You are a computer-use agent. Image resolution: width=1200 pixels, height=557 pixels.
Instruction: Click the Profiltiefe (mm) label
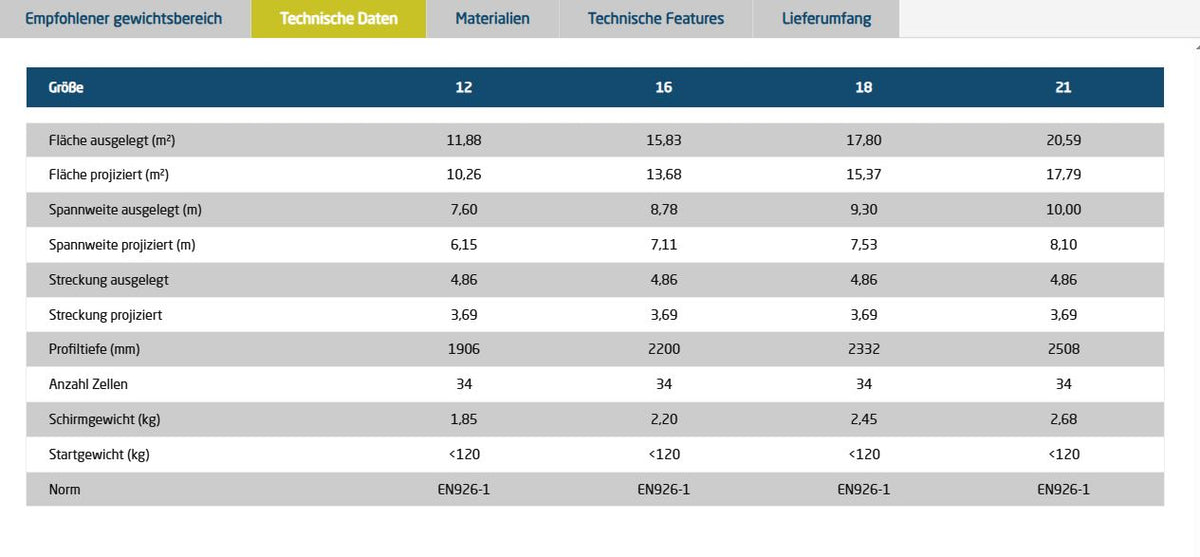(x=95, y=350)
